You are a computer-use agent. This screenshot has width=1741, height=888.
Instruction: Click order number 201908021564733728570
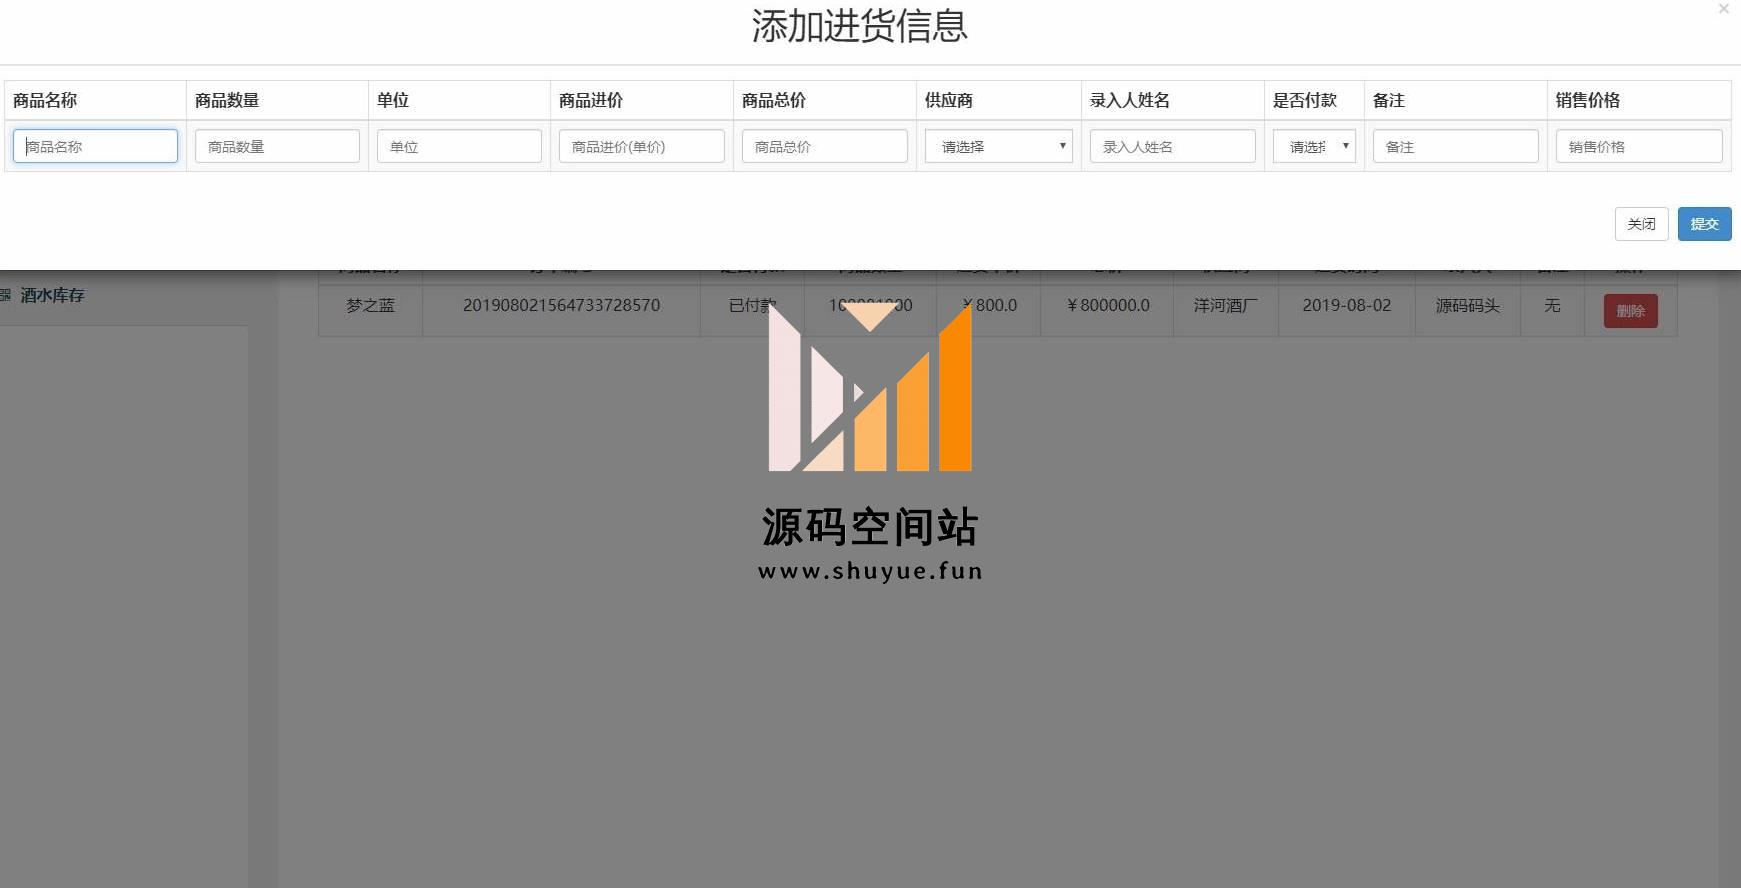pyautogui.click(x=561, y=305)
